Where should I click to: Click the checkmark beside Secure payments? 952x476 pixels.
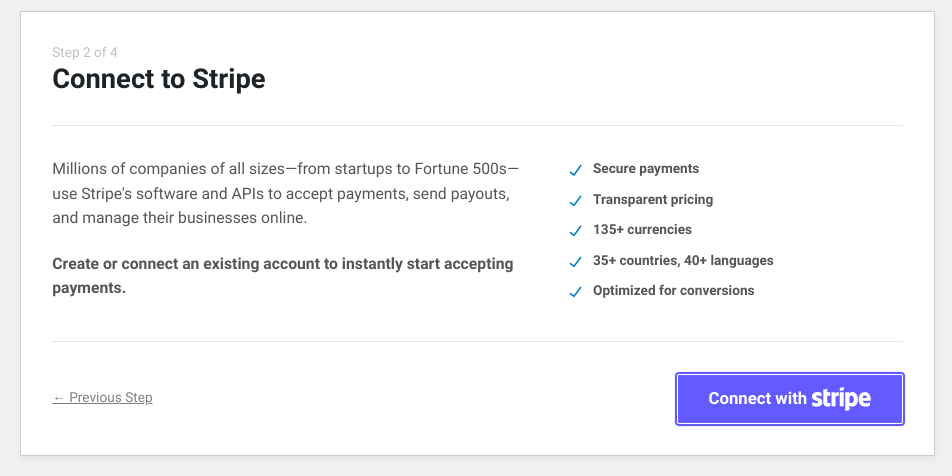click(x=576, y=171)
